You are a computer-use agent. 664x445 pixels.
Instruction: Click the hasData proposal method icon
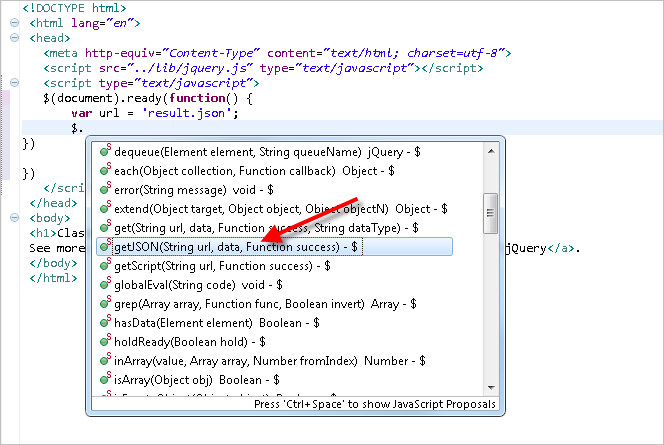pyautogui.click(x=105, y=323)
